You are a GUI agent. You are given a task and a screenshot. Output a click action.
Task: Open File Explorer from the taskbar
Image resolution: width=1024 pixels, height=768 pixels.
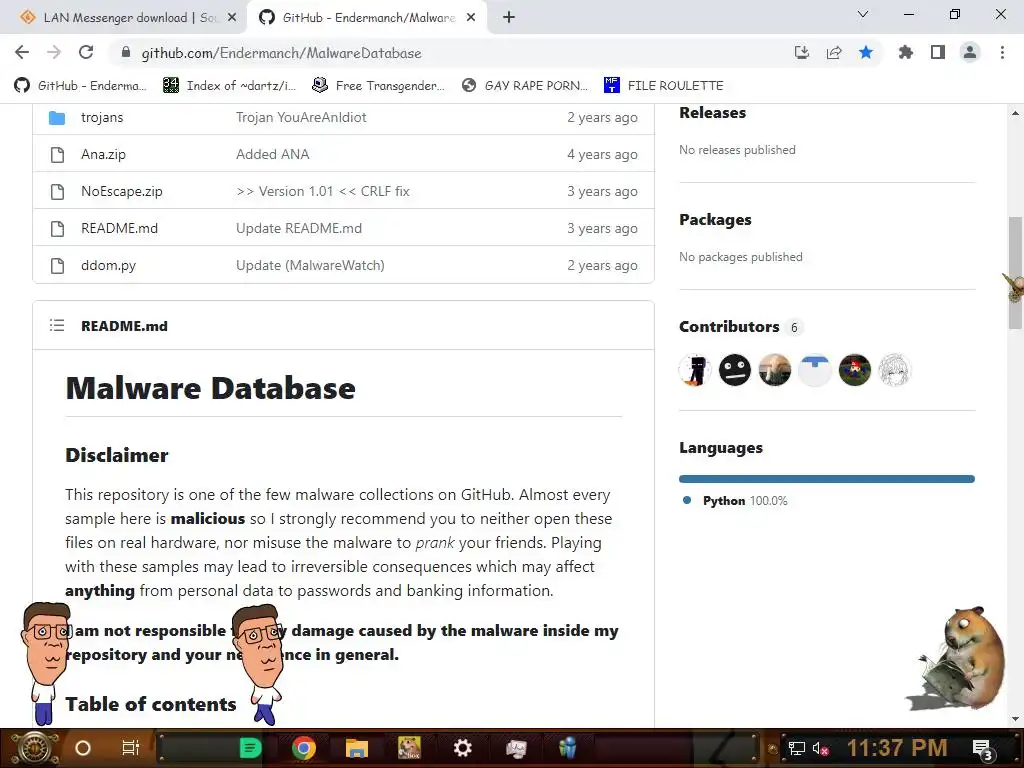357,748
